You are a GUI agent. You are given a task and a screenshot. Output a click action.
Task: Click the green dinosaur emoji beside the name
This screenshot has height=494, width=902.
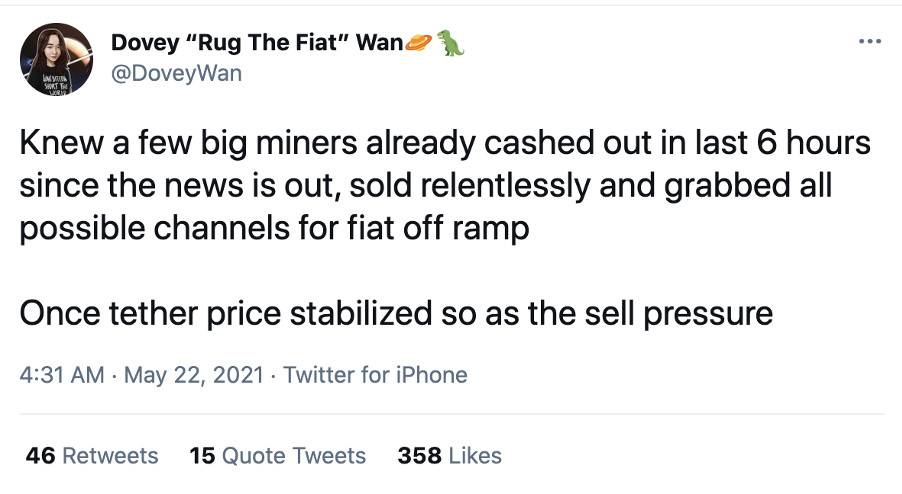451,42
